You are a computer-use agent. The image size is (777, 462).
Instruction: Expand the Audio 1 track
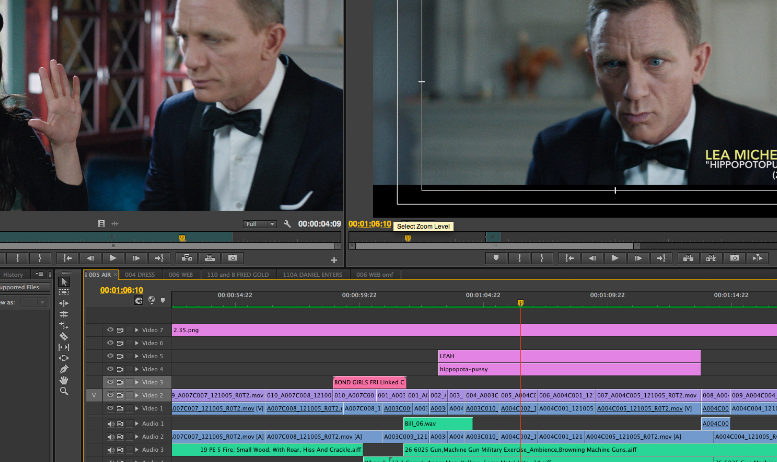(136, 424)
